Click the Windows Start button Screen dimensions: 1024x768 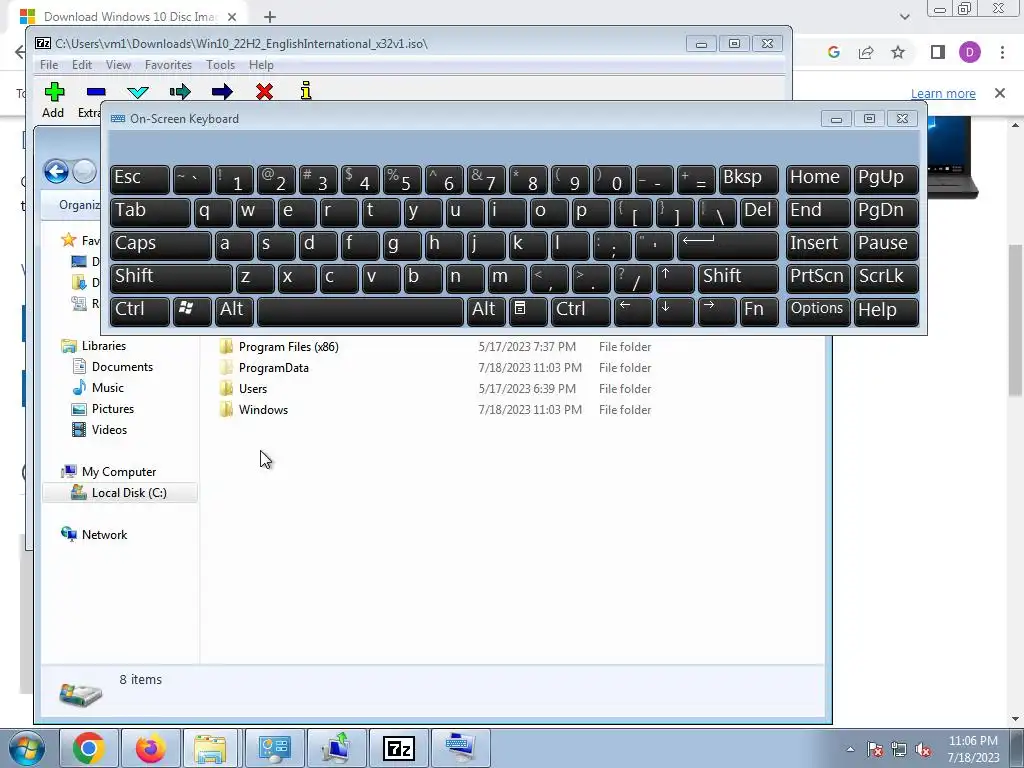pyautogui.click(x=27, y=748)
